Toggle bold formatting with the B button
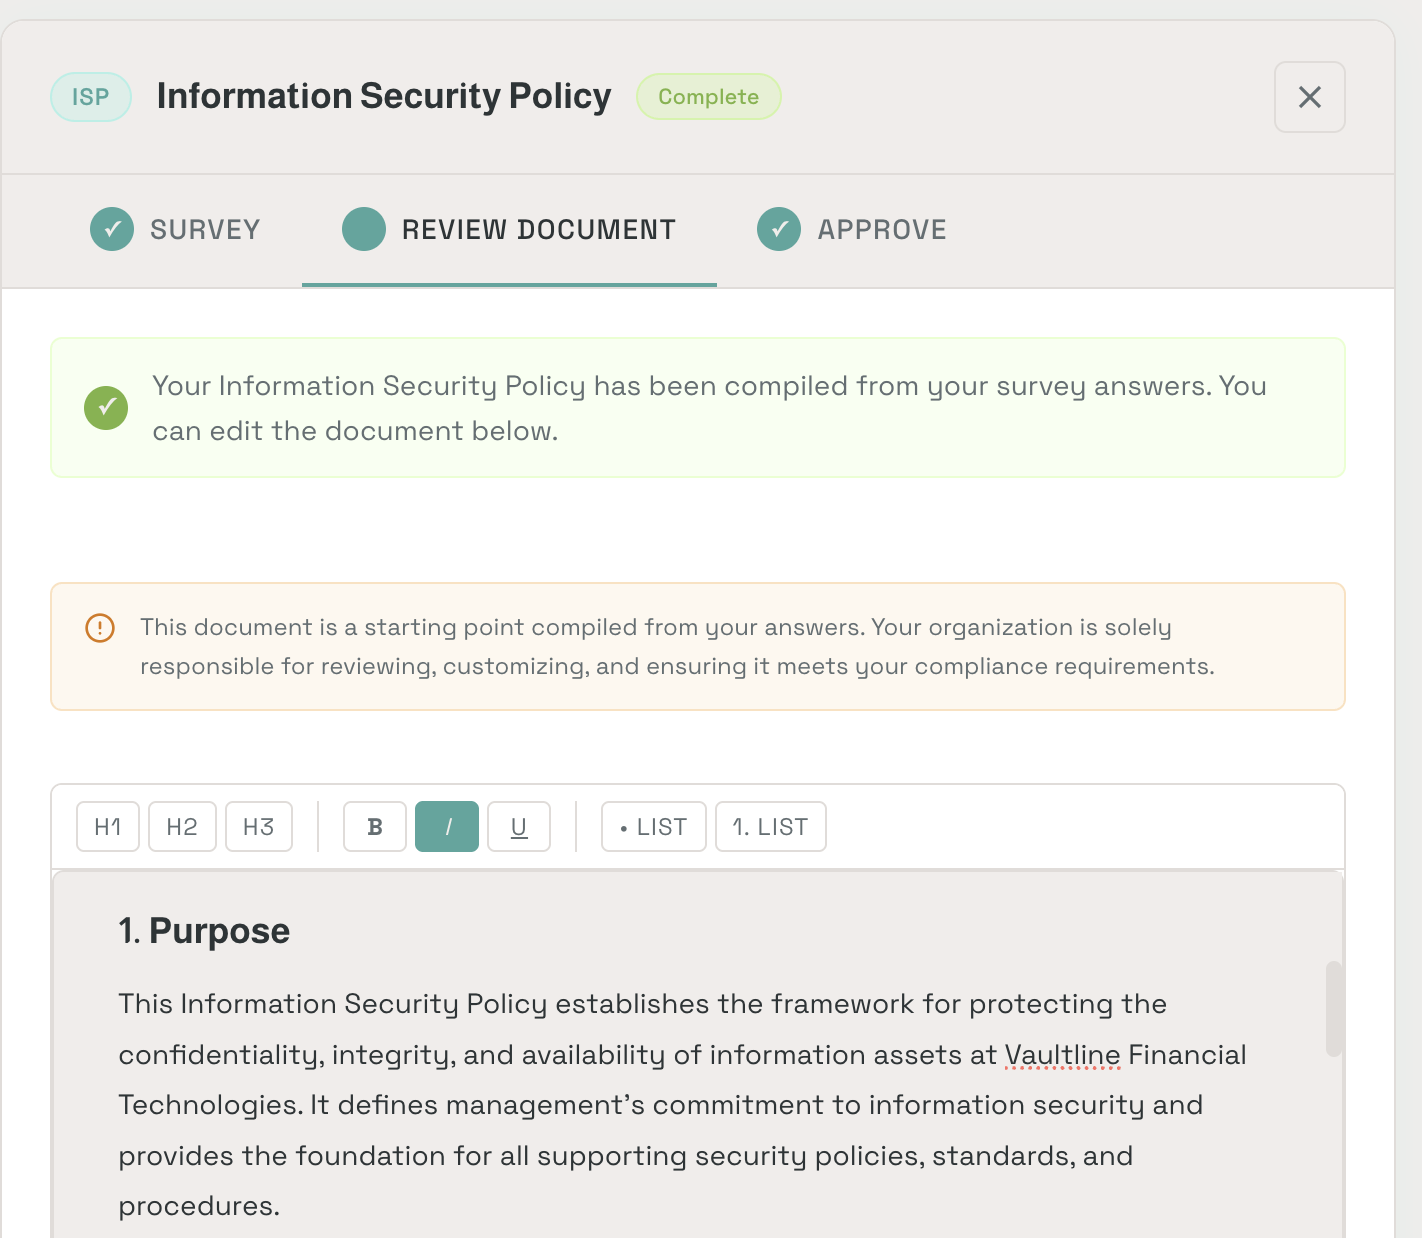 click(375, 827)
